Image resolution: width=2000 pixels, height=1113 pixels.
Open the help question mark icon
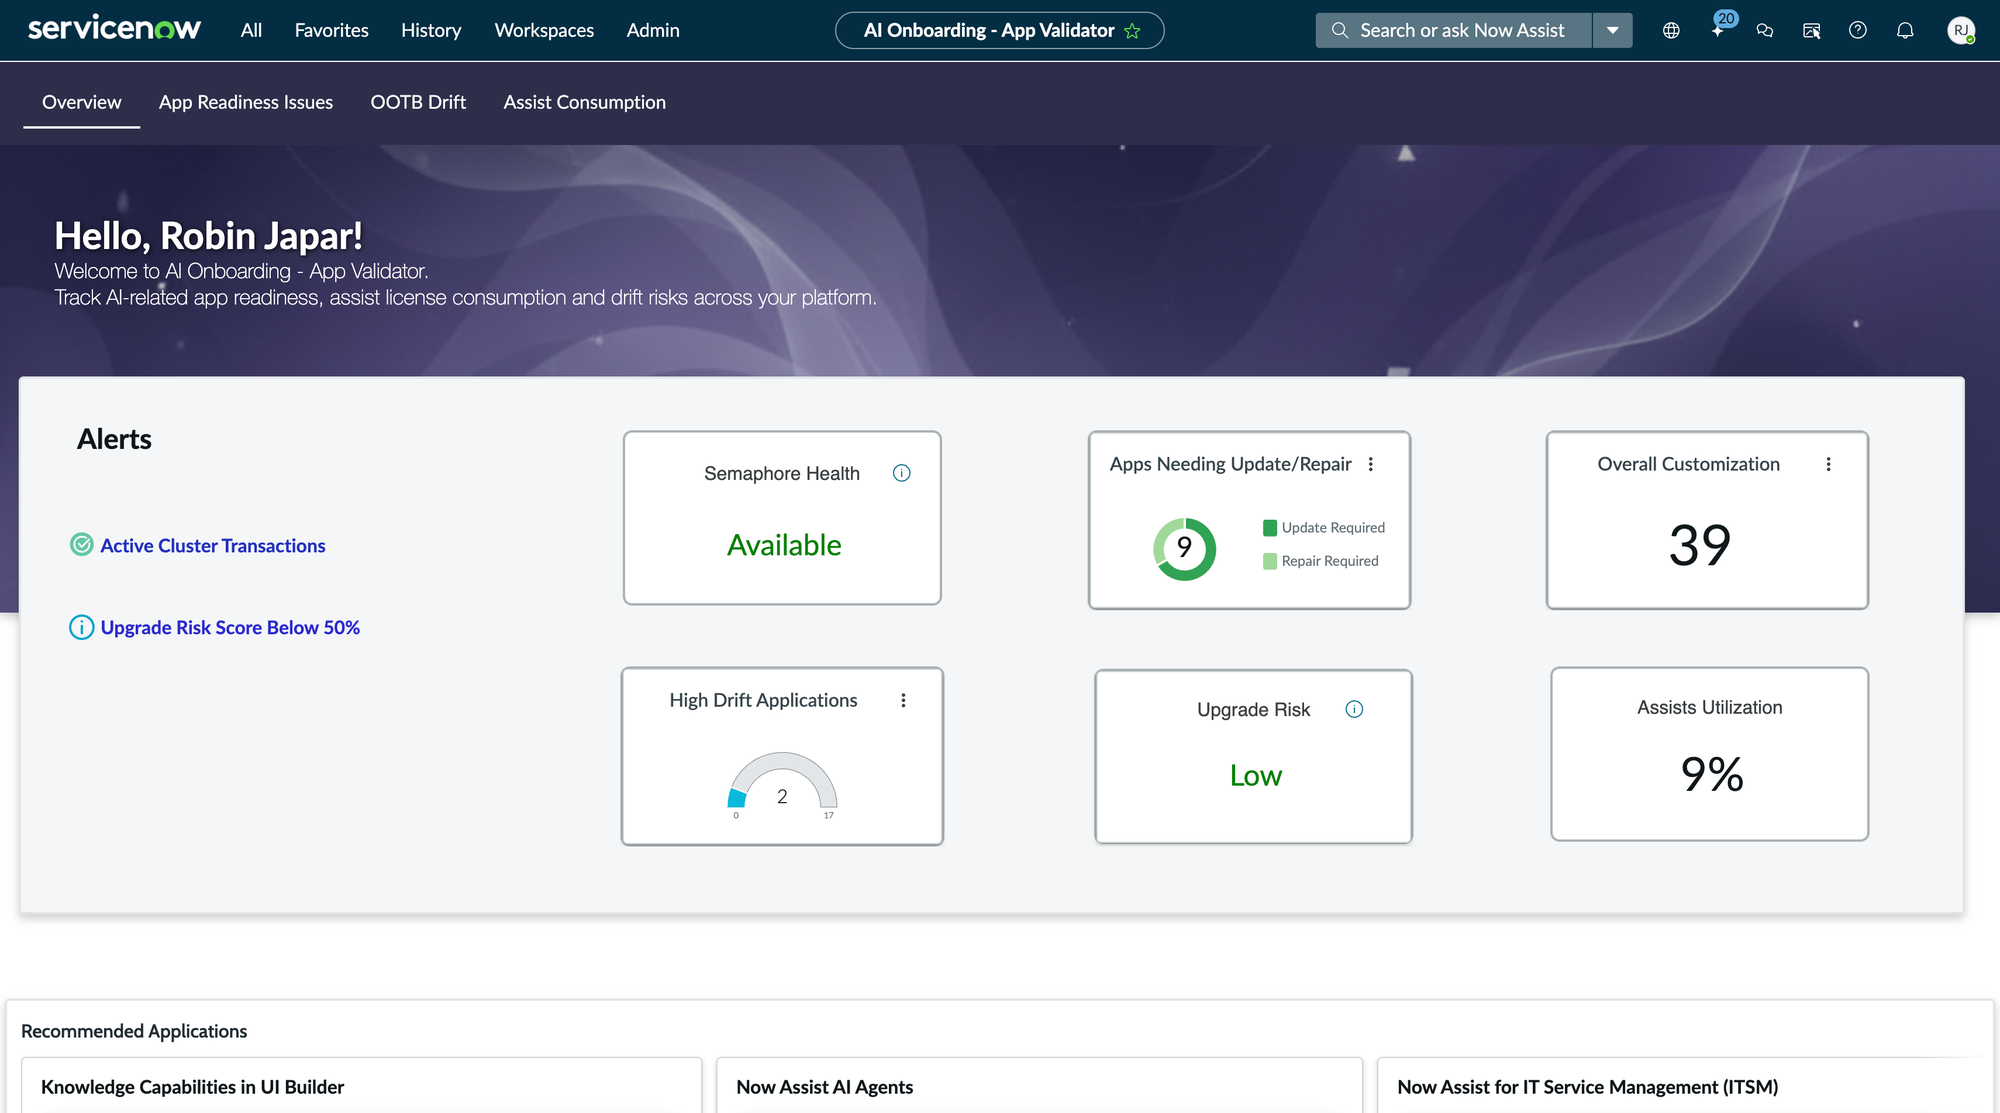(x=1858, y=31)
